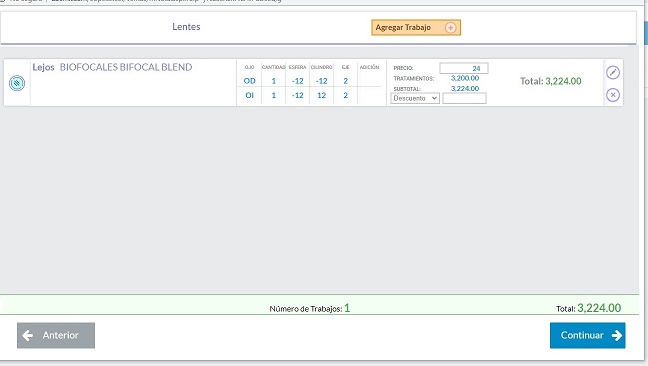
Task: Click the Precio input field showing 24
Action: click(x=464, y=68)
